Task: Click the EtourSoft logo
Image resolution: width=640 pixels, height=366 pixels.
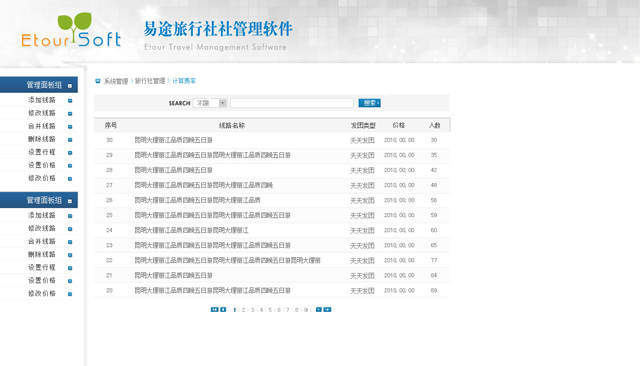Action: click(x=71, y=30)
